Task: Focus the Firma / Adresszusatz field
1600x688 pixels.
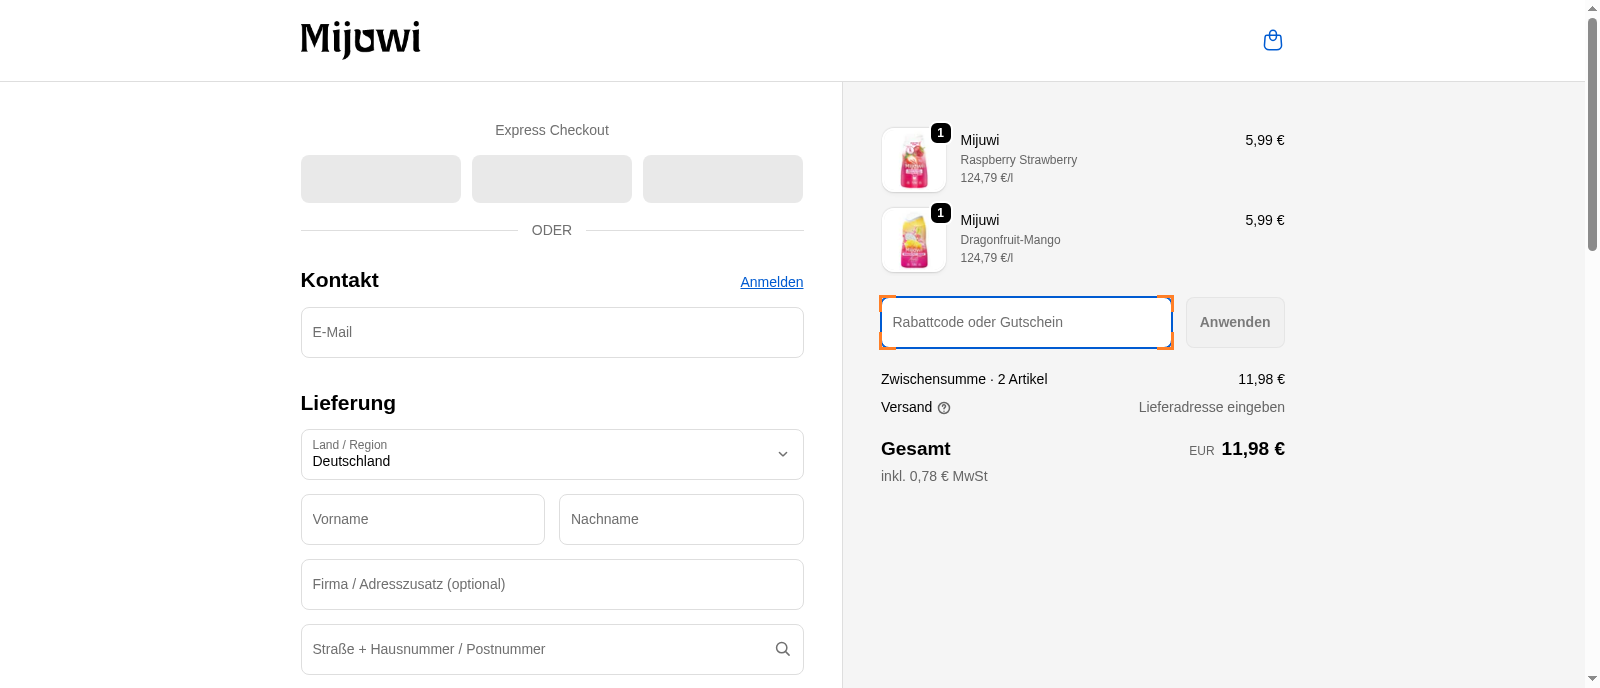Action: (552, 584)
